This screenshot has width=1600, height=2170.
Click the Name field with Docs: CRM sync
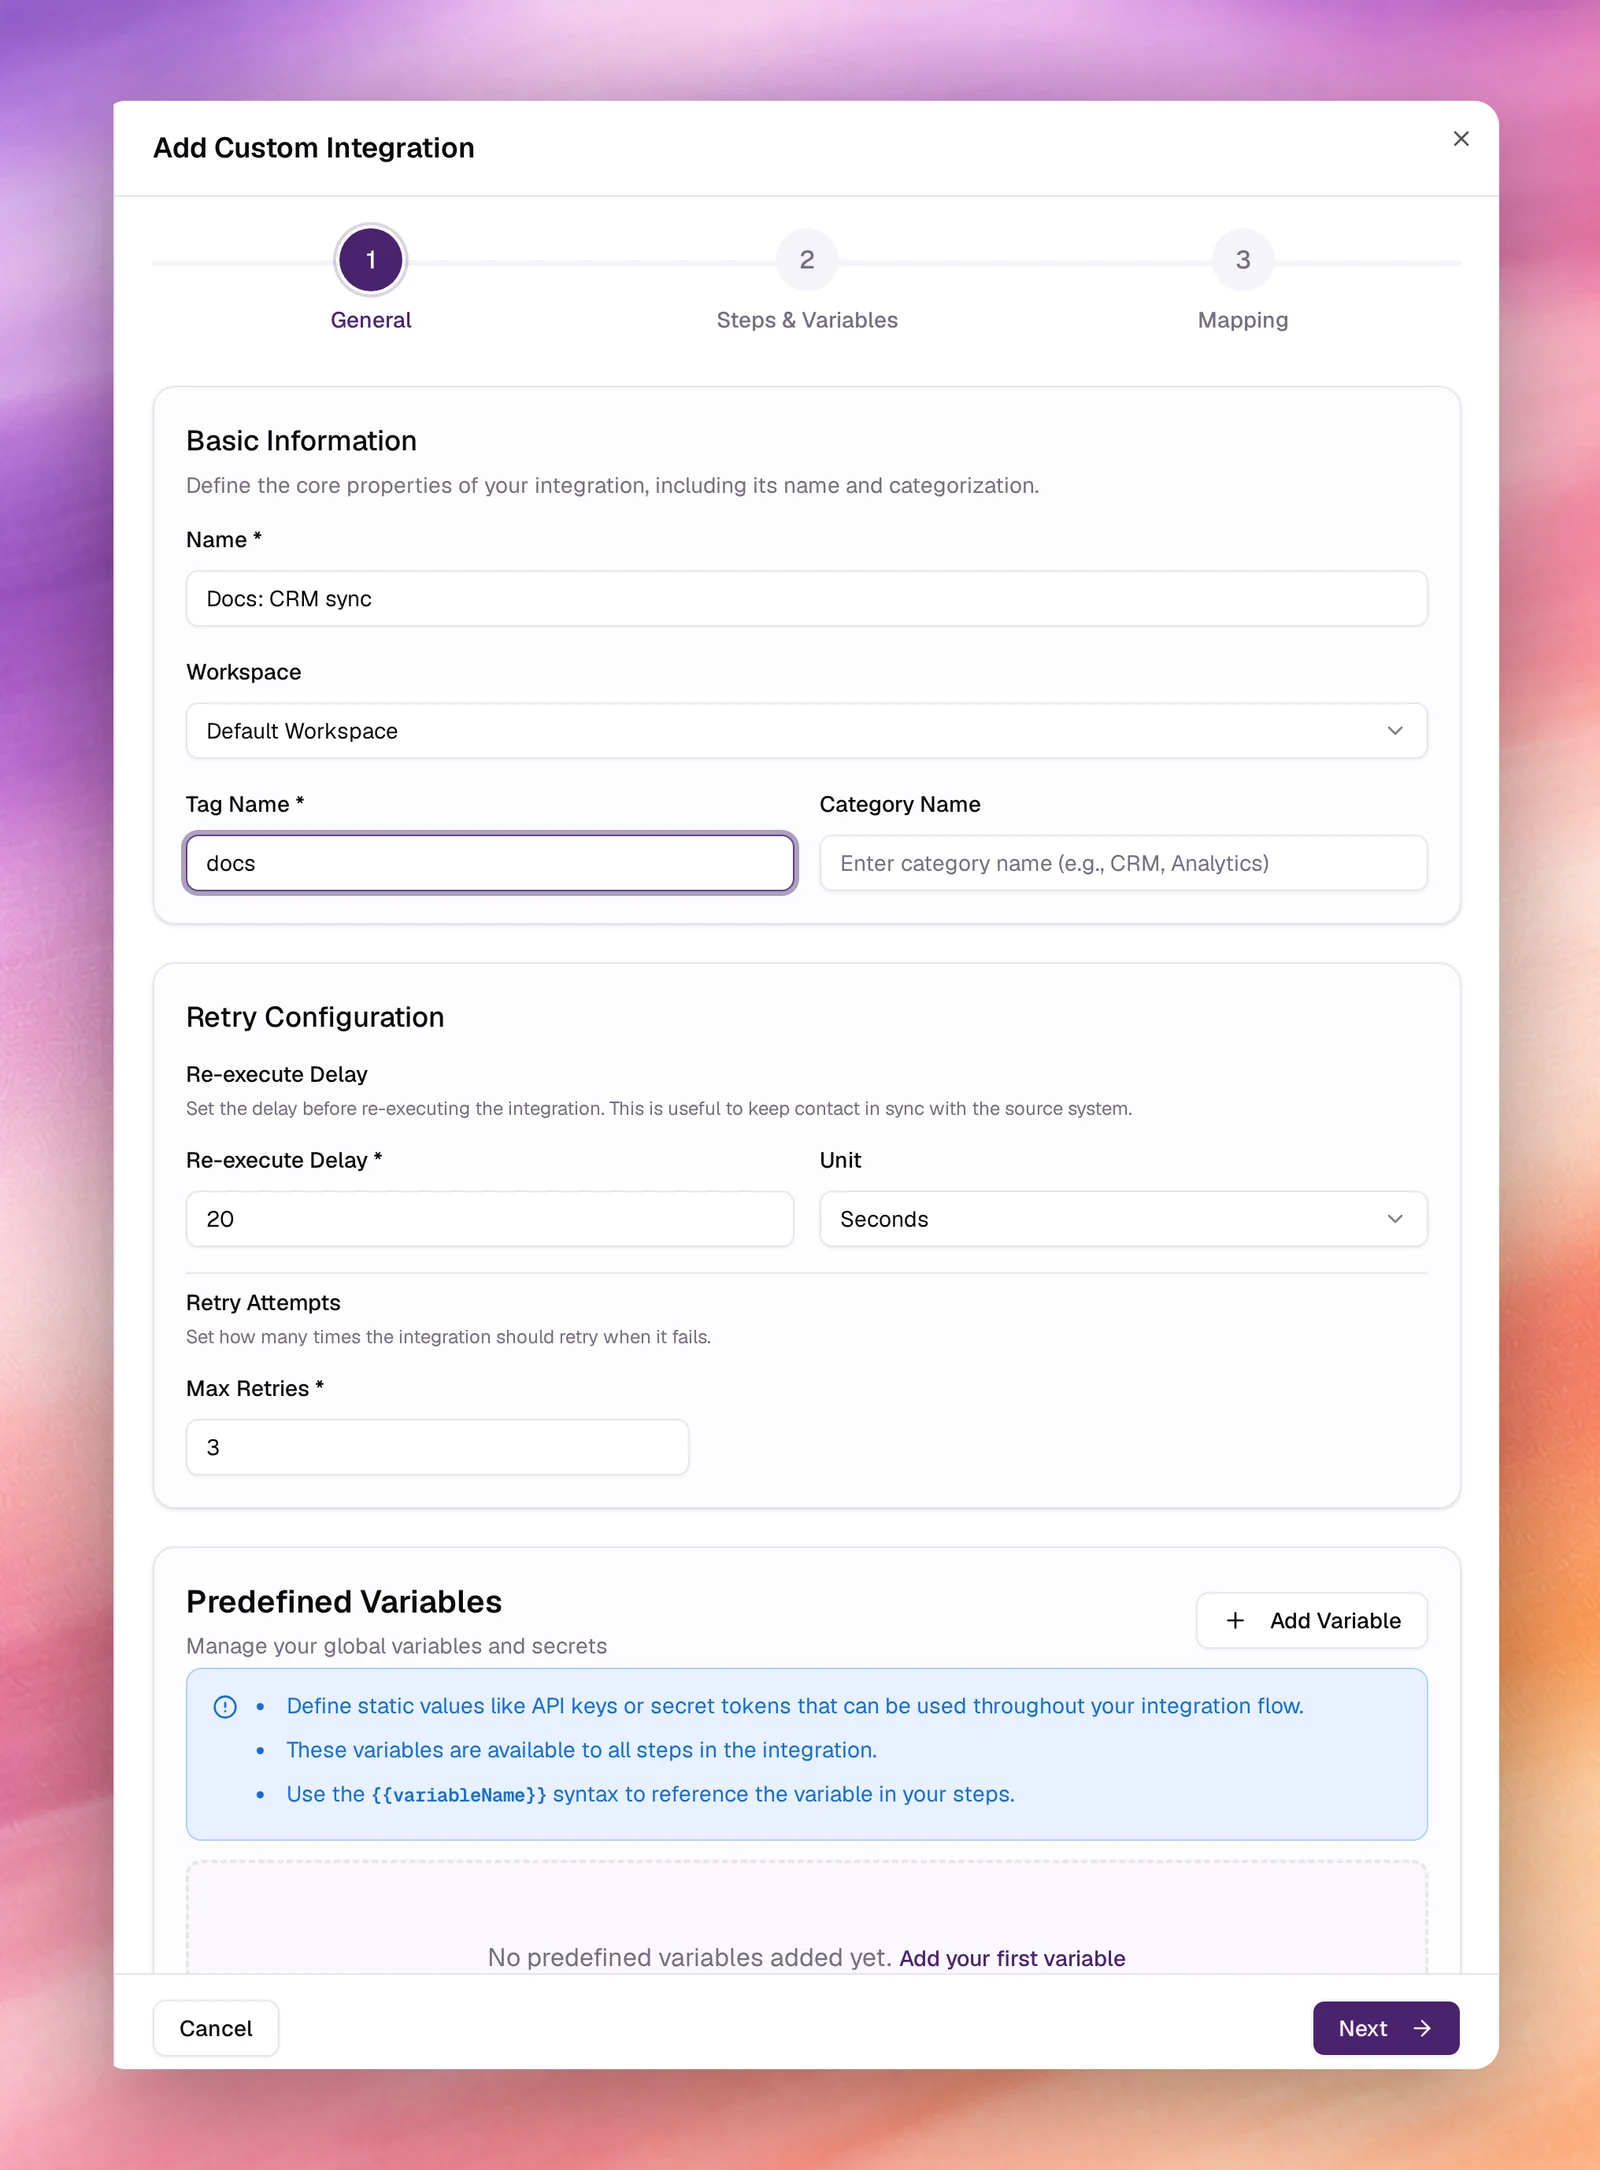coord(806,599)
